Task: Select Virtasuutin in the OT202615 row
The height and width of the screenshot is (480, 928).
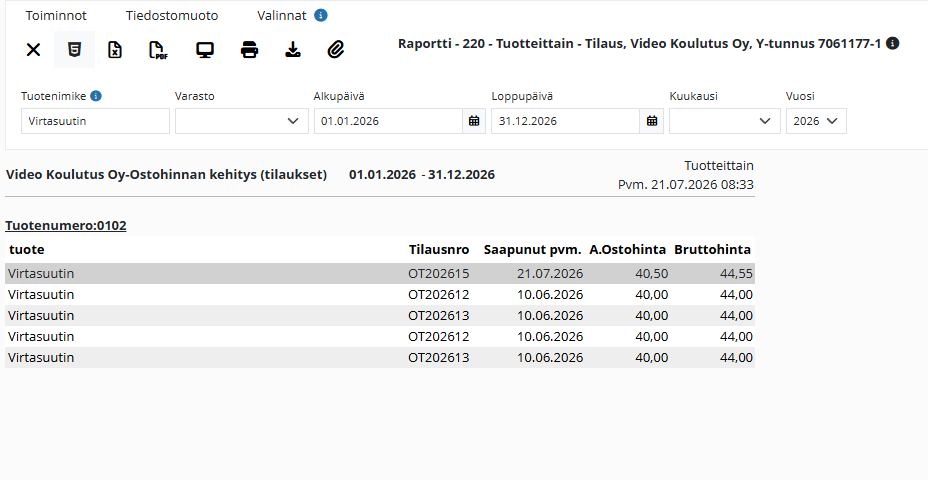Action: [41, 273]
